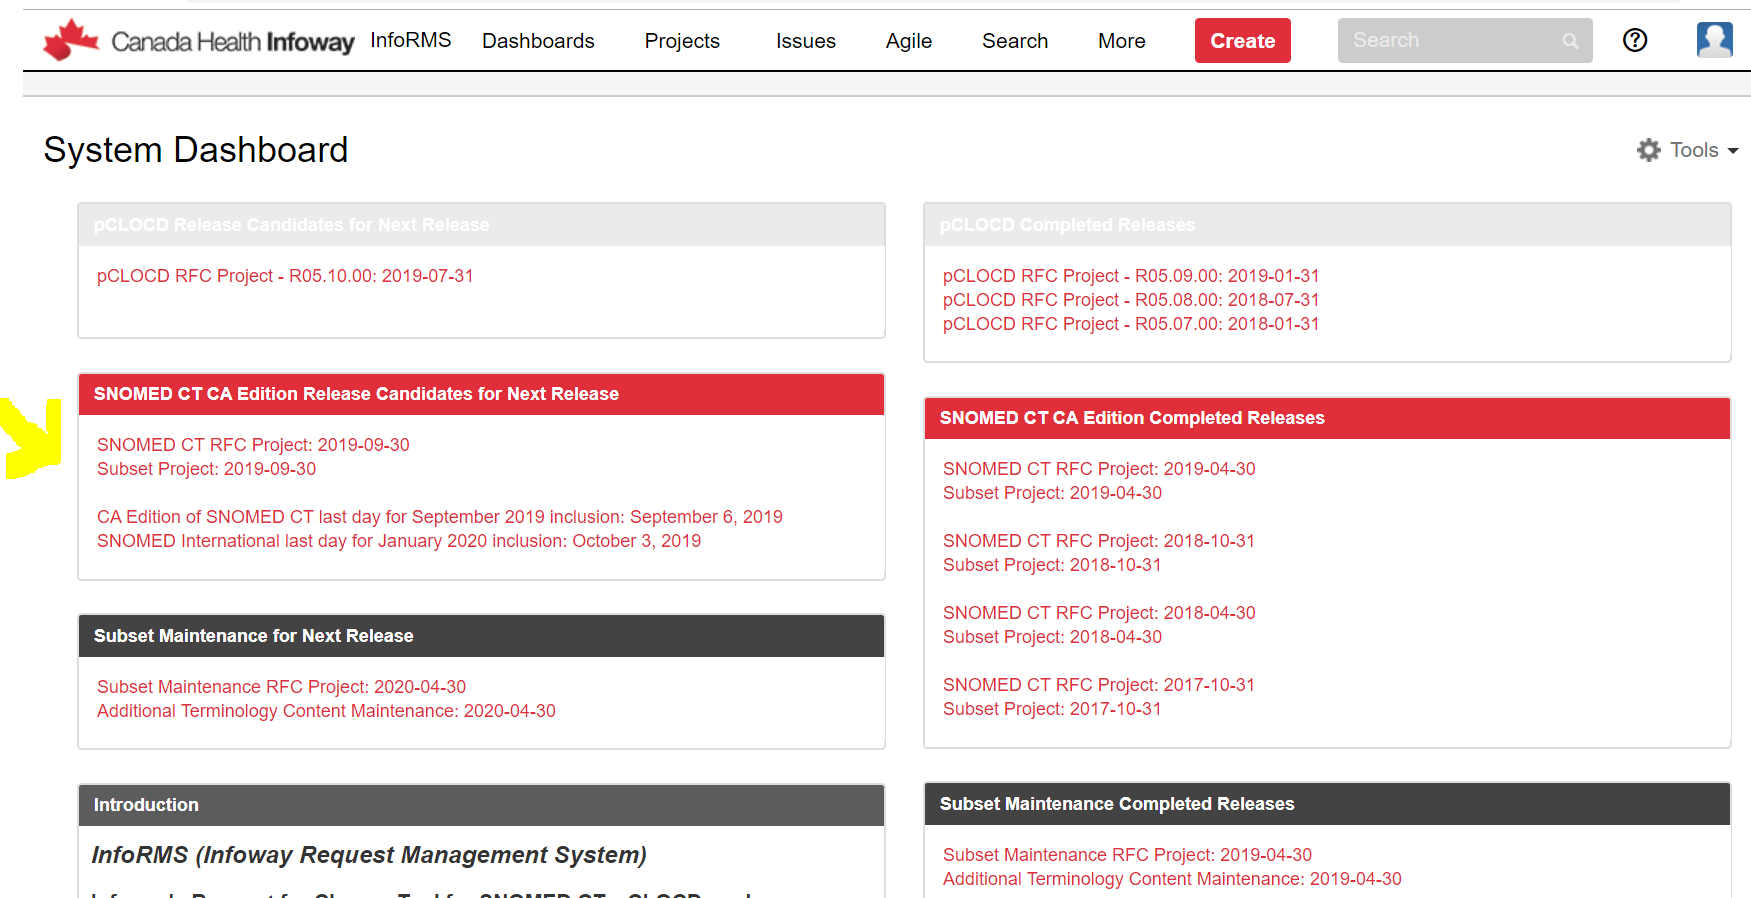
Task: Open SNOMED International January 2020 inclusion link
Action: (399, 541)
